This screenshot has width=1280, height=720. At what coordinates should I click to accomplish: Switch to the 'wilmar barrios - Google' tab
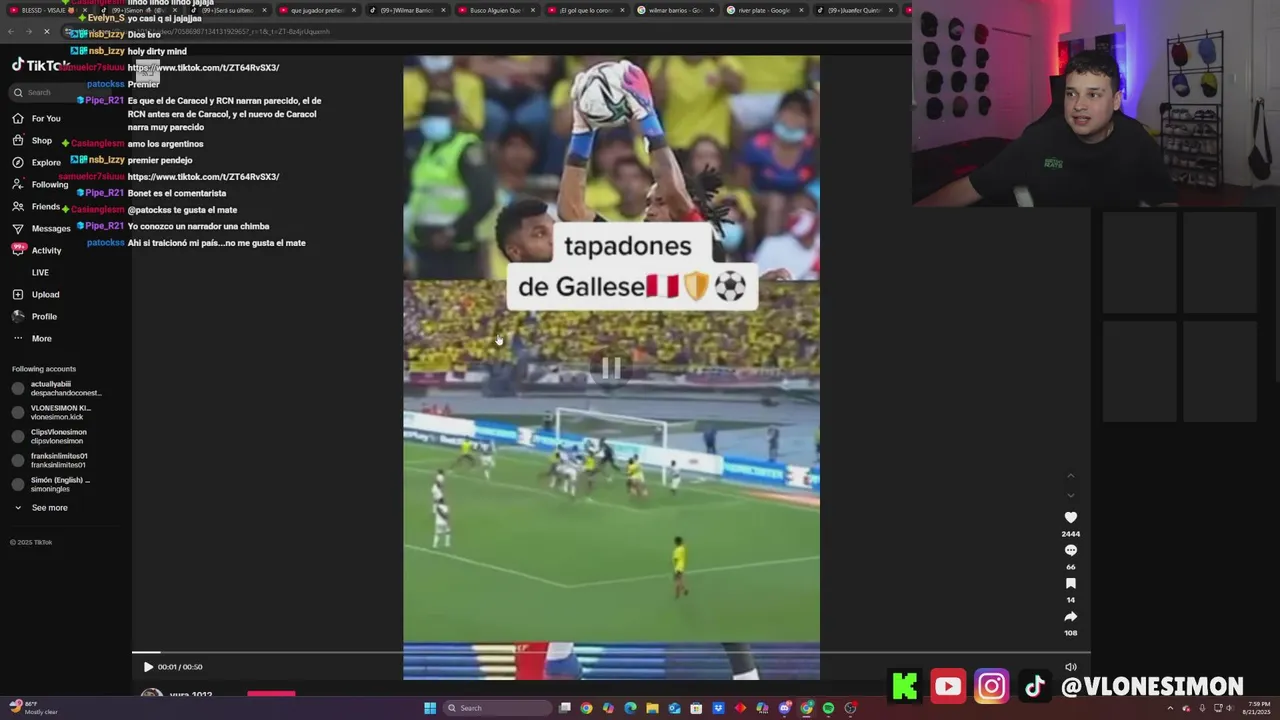(x=675, y=10)
